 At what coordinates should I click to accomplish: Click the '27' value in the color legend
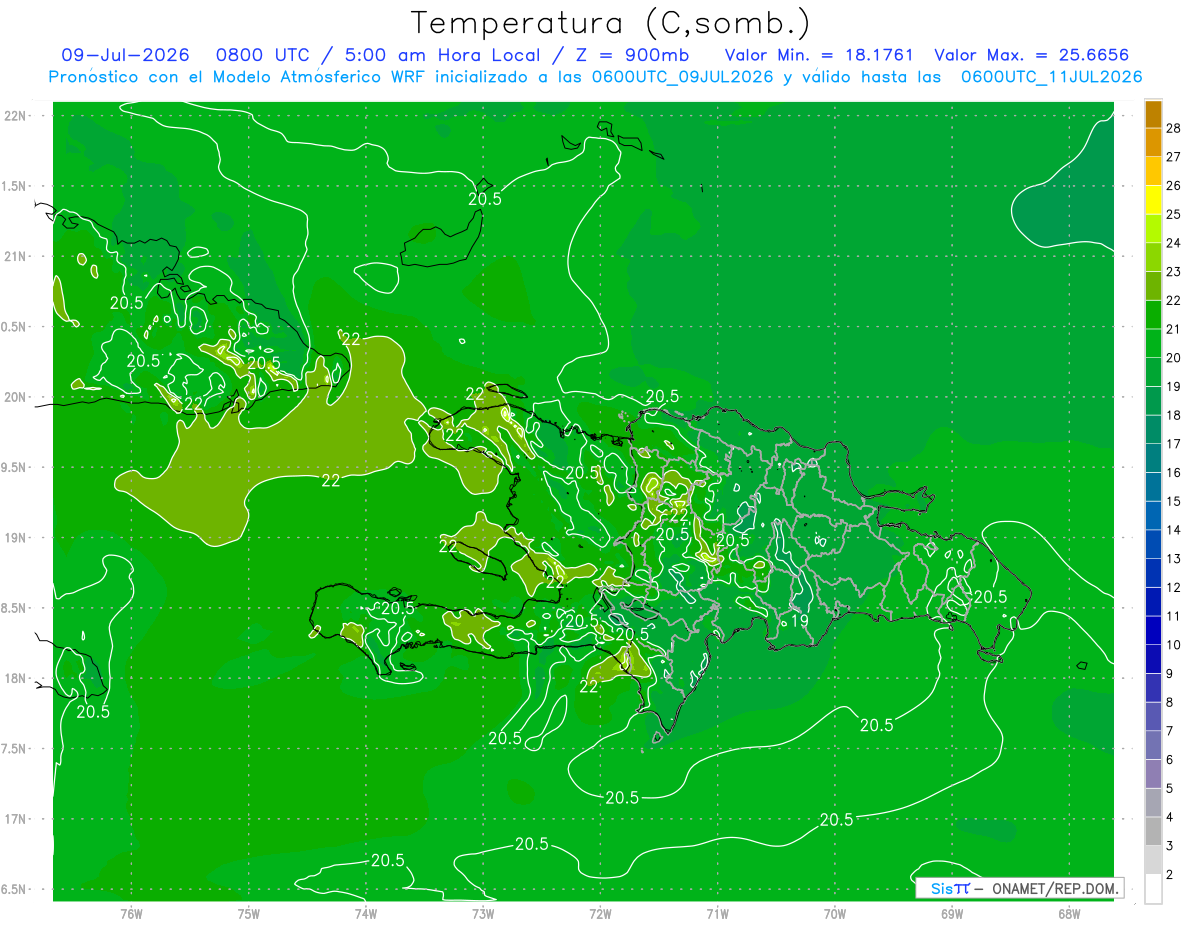tap(1174, 156)
